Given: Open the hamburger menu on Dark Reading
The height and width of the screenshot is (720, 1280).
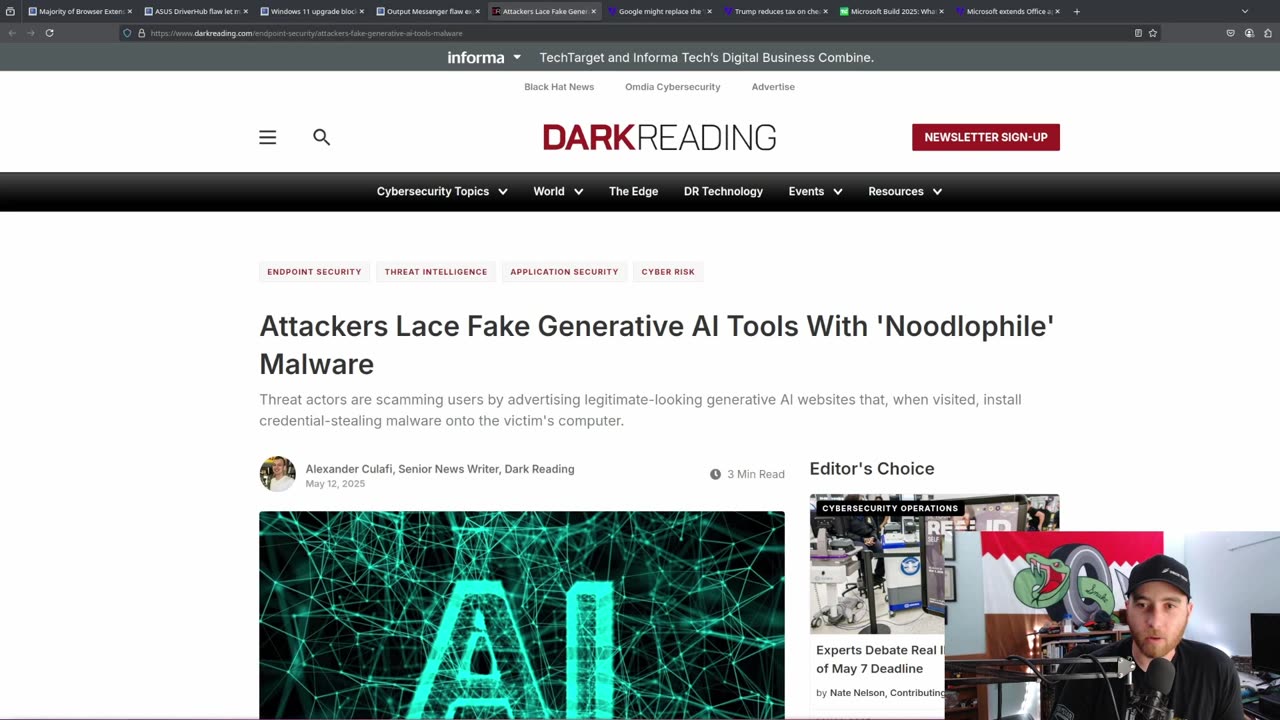Looking at the screenshot, I should pyautogui.click(x=267, y=137).
